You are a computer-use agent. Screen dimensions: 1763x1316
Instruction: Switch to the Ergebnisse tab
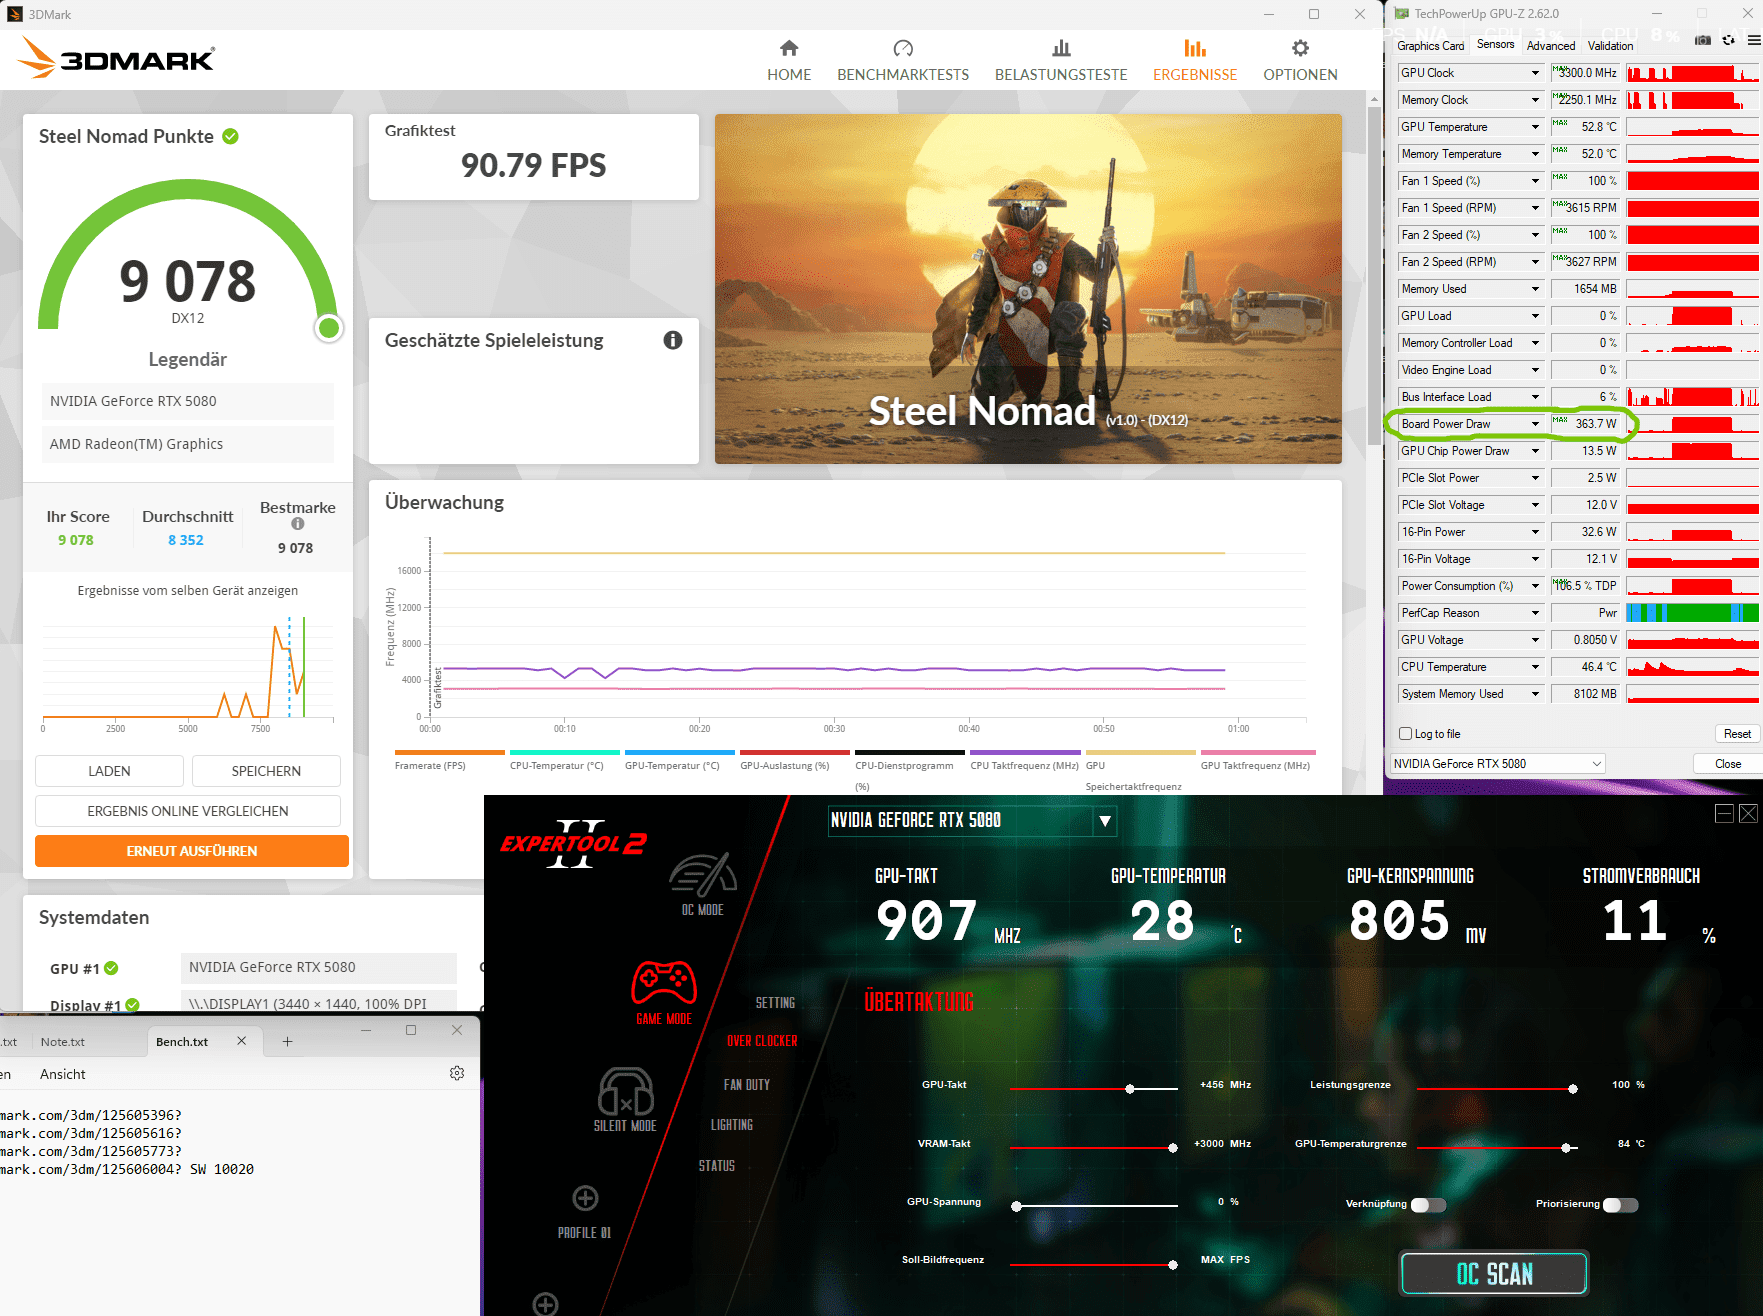click(x=1195, y=61)
